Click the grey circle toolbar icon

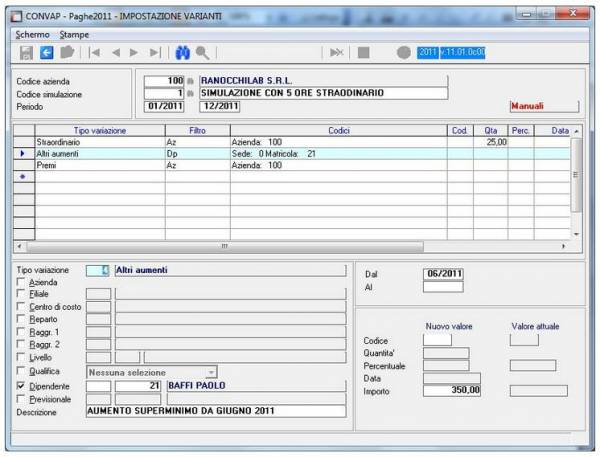403,52
